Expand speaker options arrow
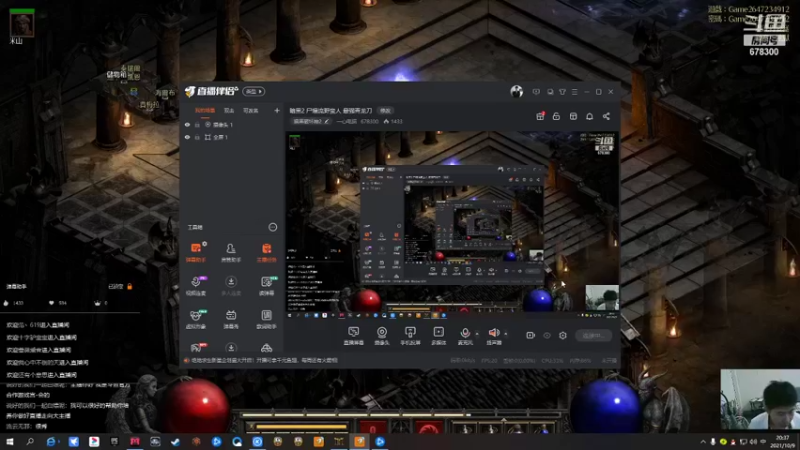 tap(506, 334)
